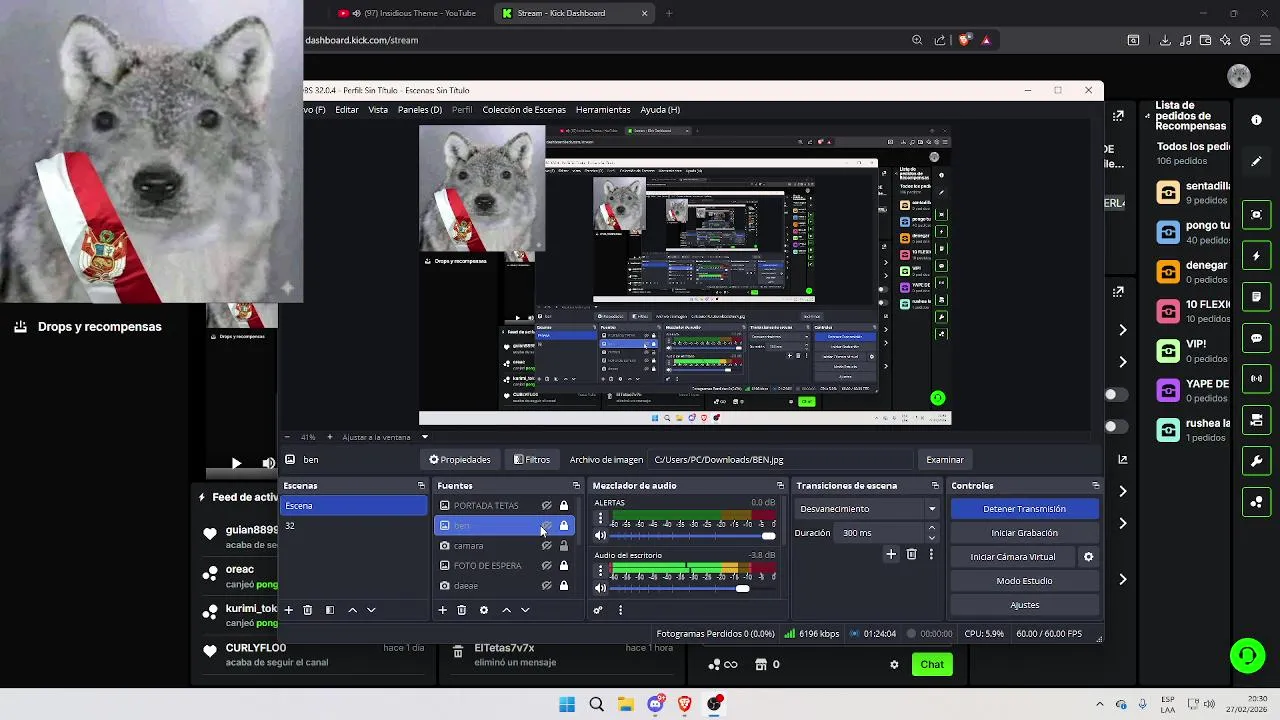The width and height of the screenshot is (1280, 720).
Task: Toggle visibility of FOTO DE ESPERA source
Action: pyautogui.click(x=546, y=566)
